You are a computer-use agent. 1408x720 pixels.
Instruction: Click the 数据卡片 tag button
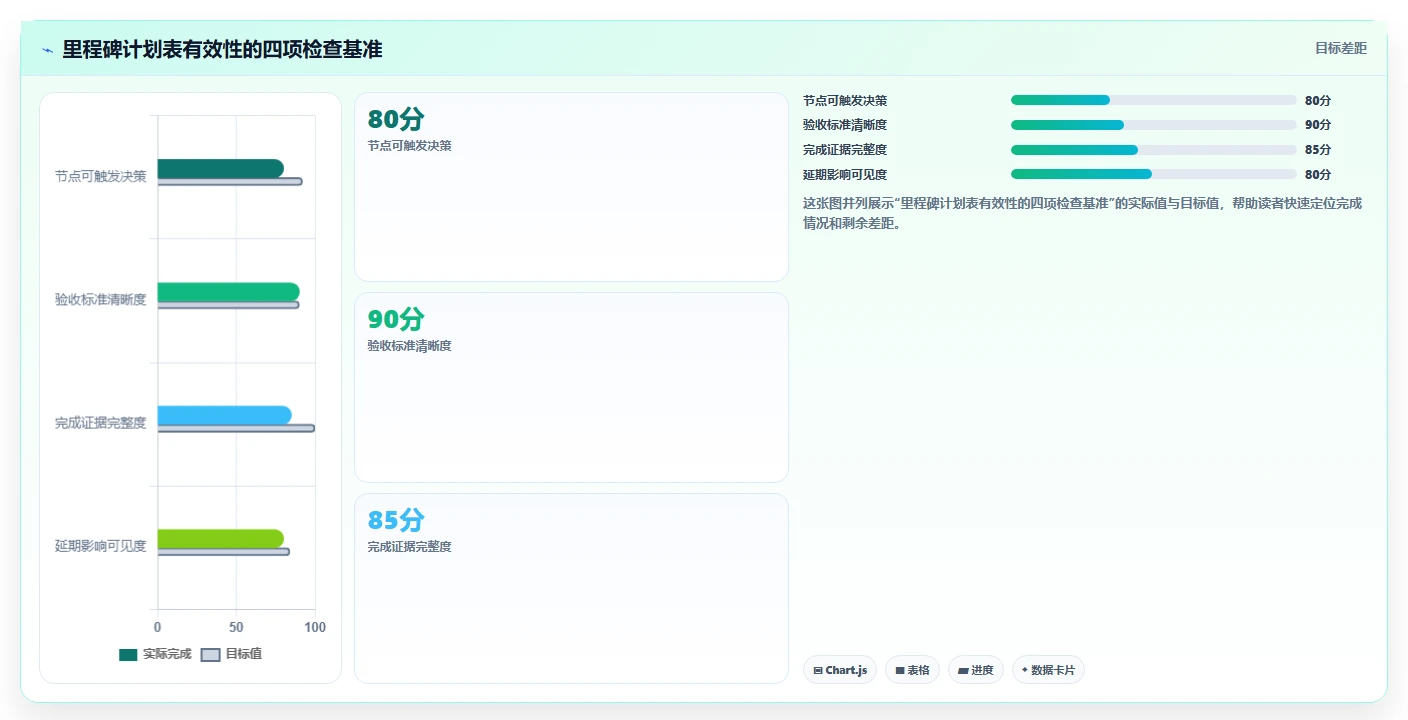[1048, 670]
